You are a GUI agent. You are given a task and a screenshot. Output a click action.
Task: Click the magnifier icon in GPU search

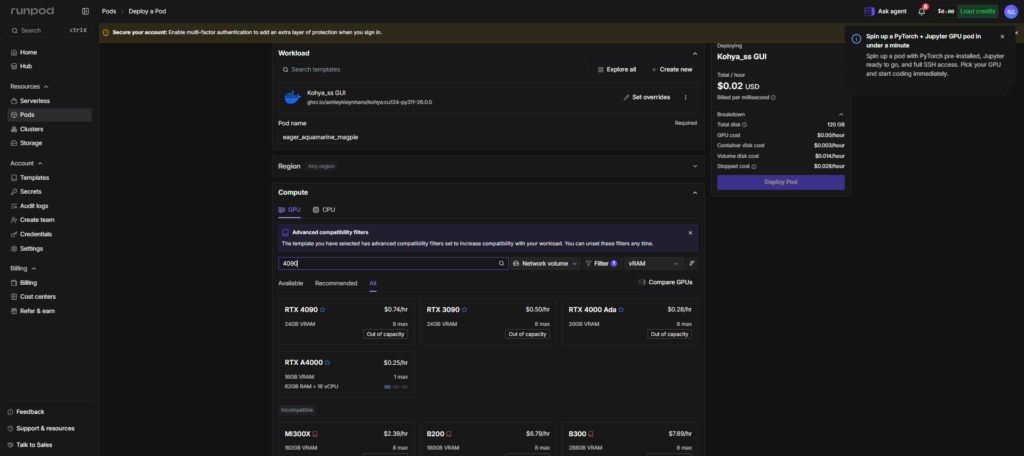[502, 263]
